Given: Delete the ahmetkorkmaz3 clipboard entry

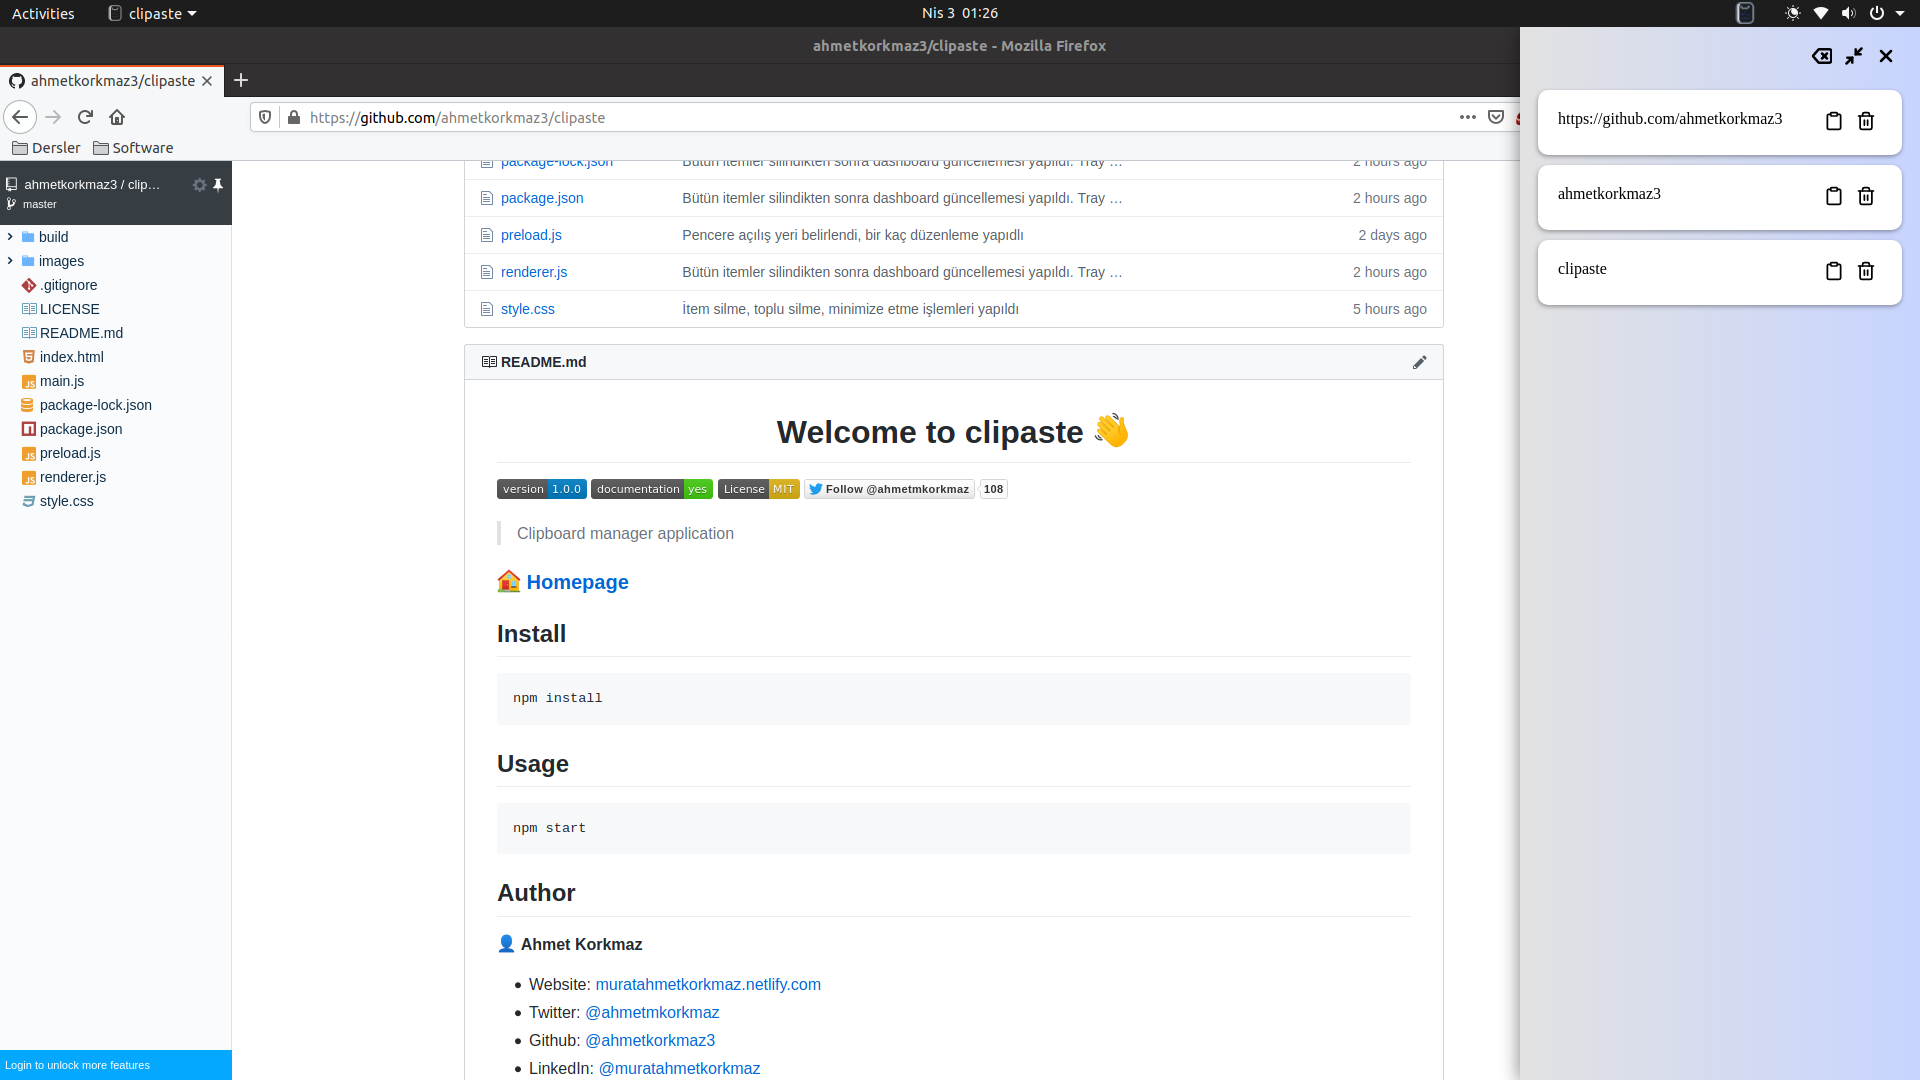Looking at the screenshot, I should coord(1866,196).
